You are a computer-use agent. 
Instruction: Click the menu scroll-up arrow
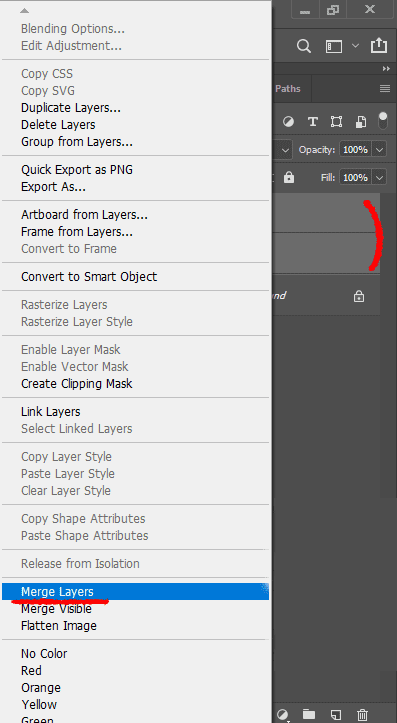pyautogui.click(x=24, y=11)
